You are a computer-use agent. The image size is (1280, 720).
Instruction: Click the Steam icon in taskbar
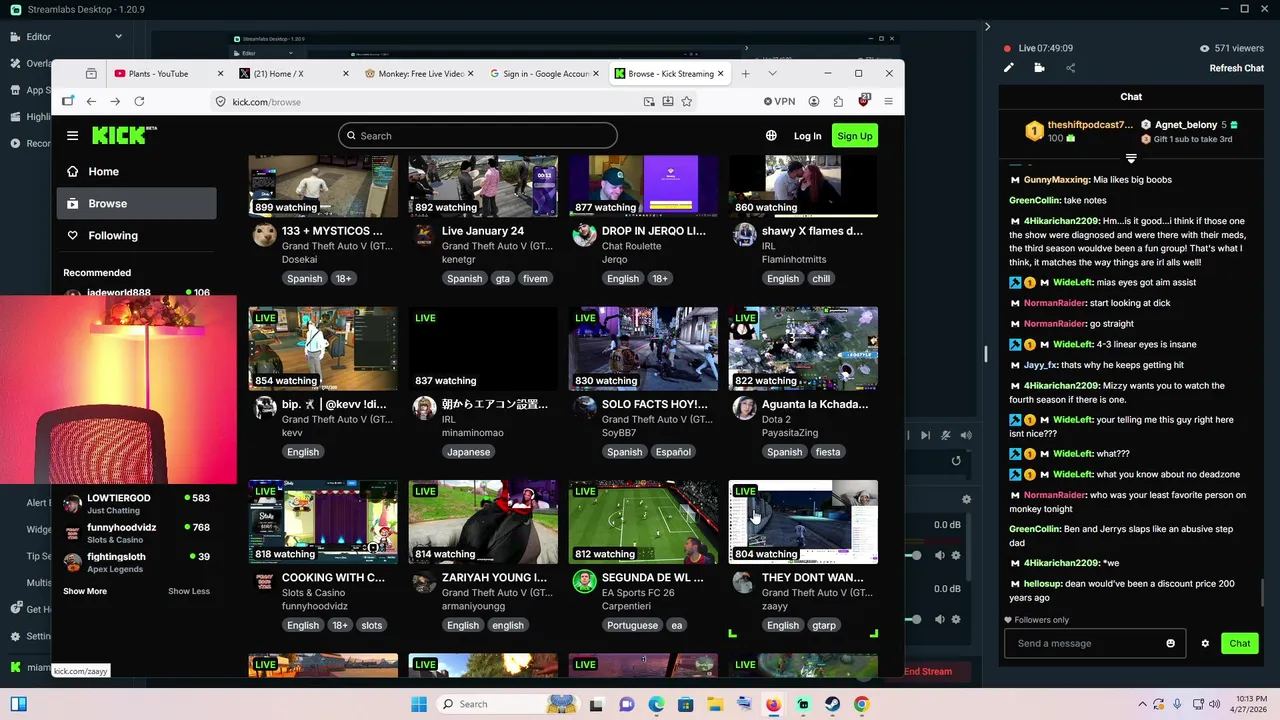pos(832,704)
